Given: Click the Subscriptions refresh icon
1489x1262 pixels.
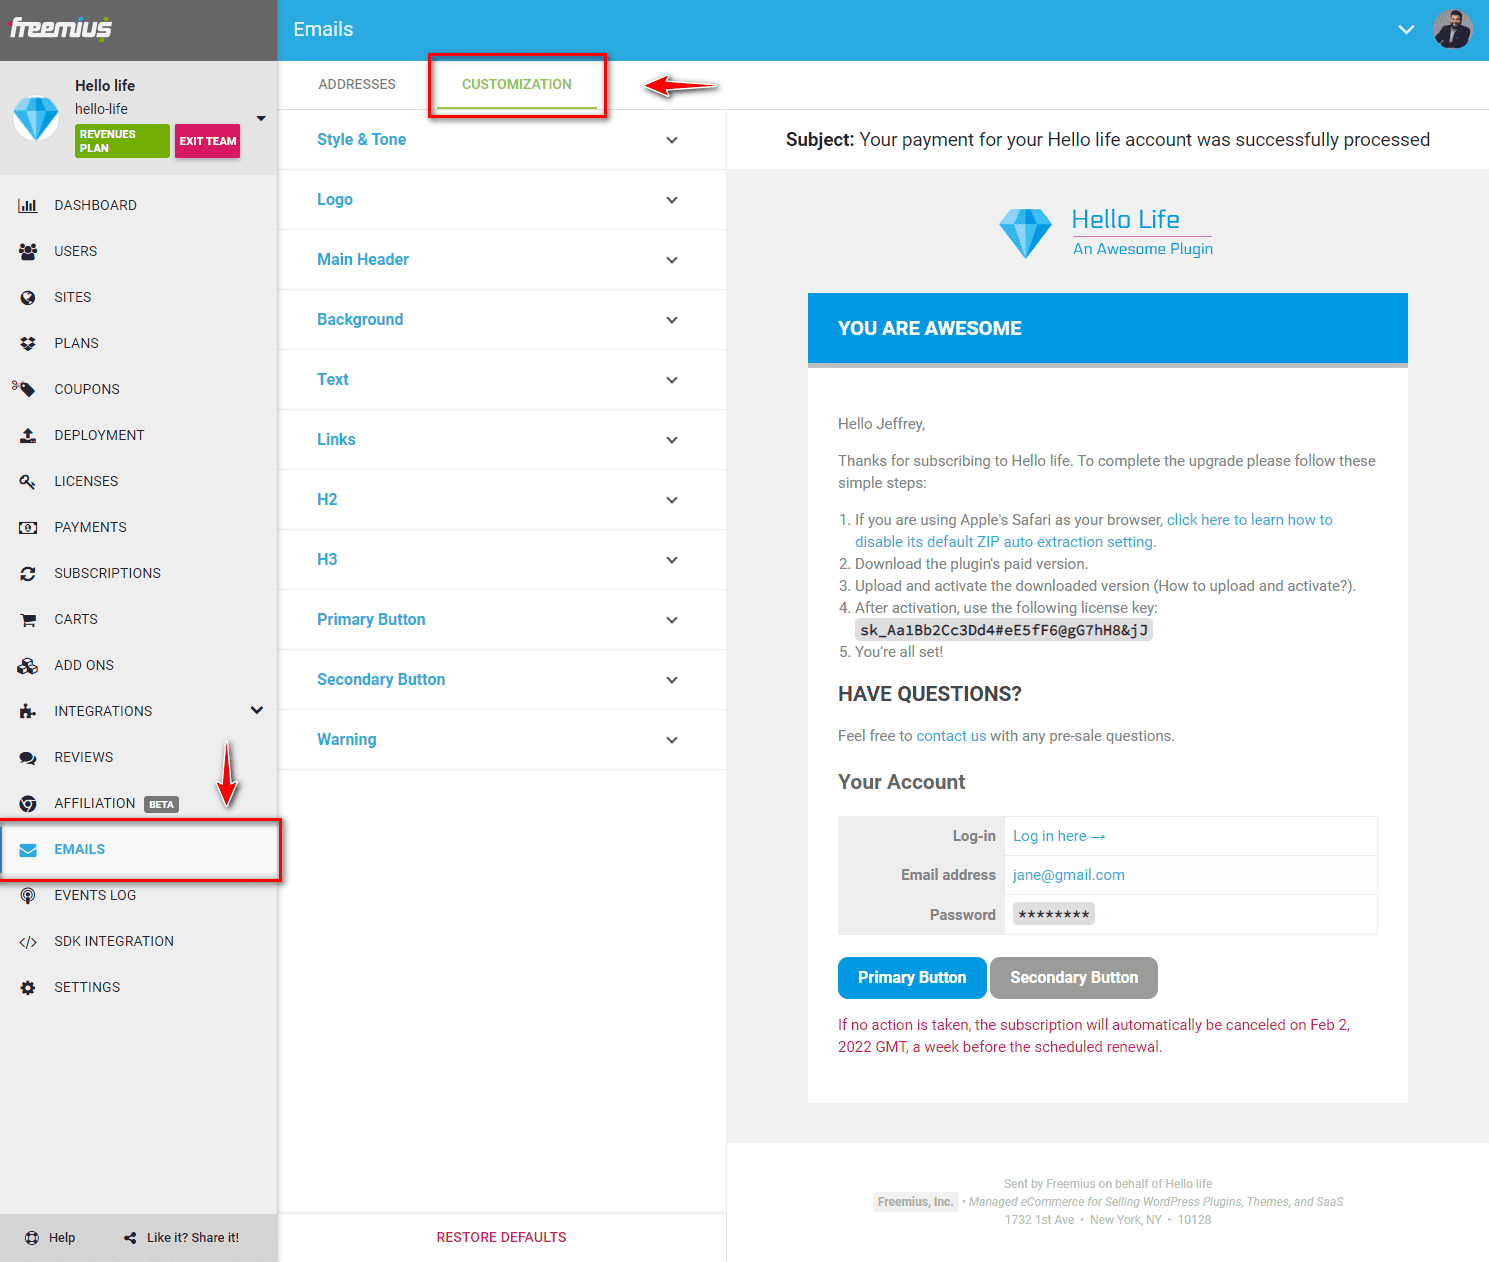Looking at the screenshot, I should pyautogui.click(x=28, y=573).
